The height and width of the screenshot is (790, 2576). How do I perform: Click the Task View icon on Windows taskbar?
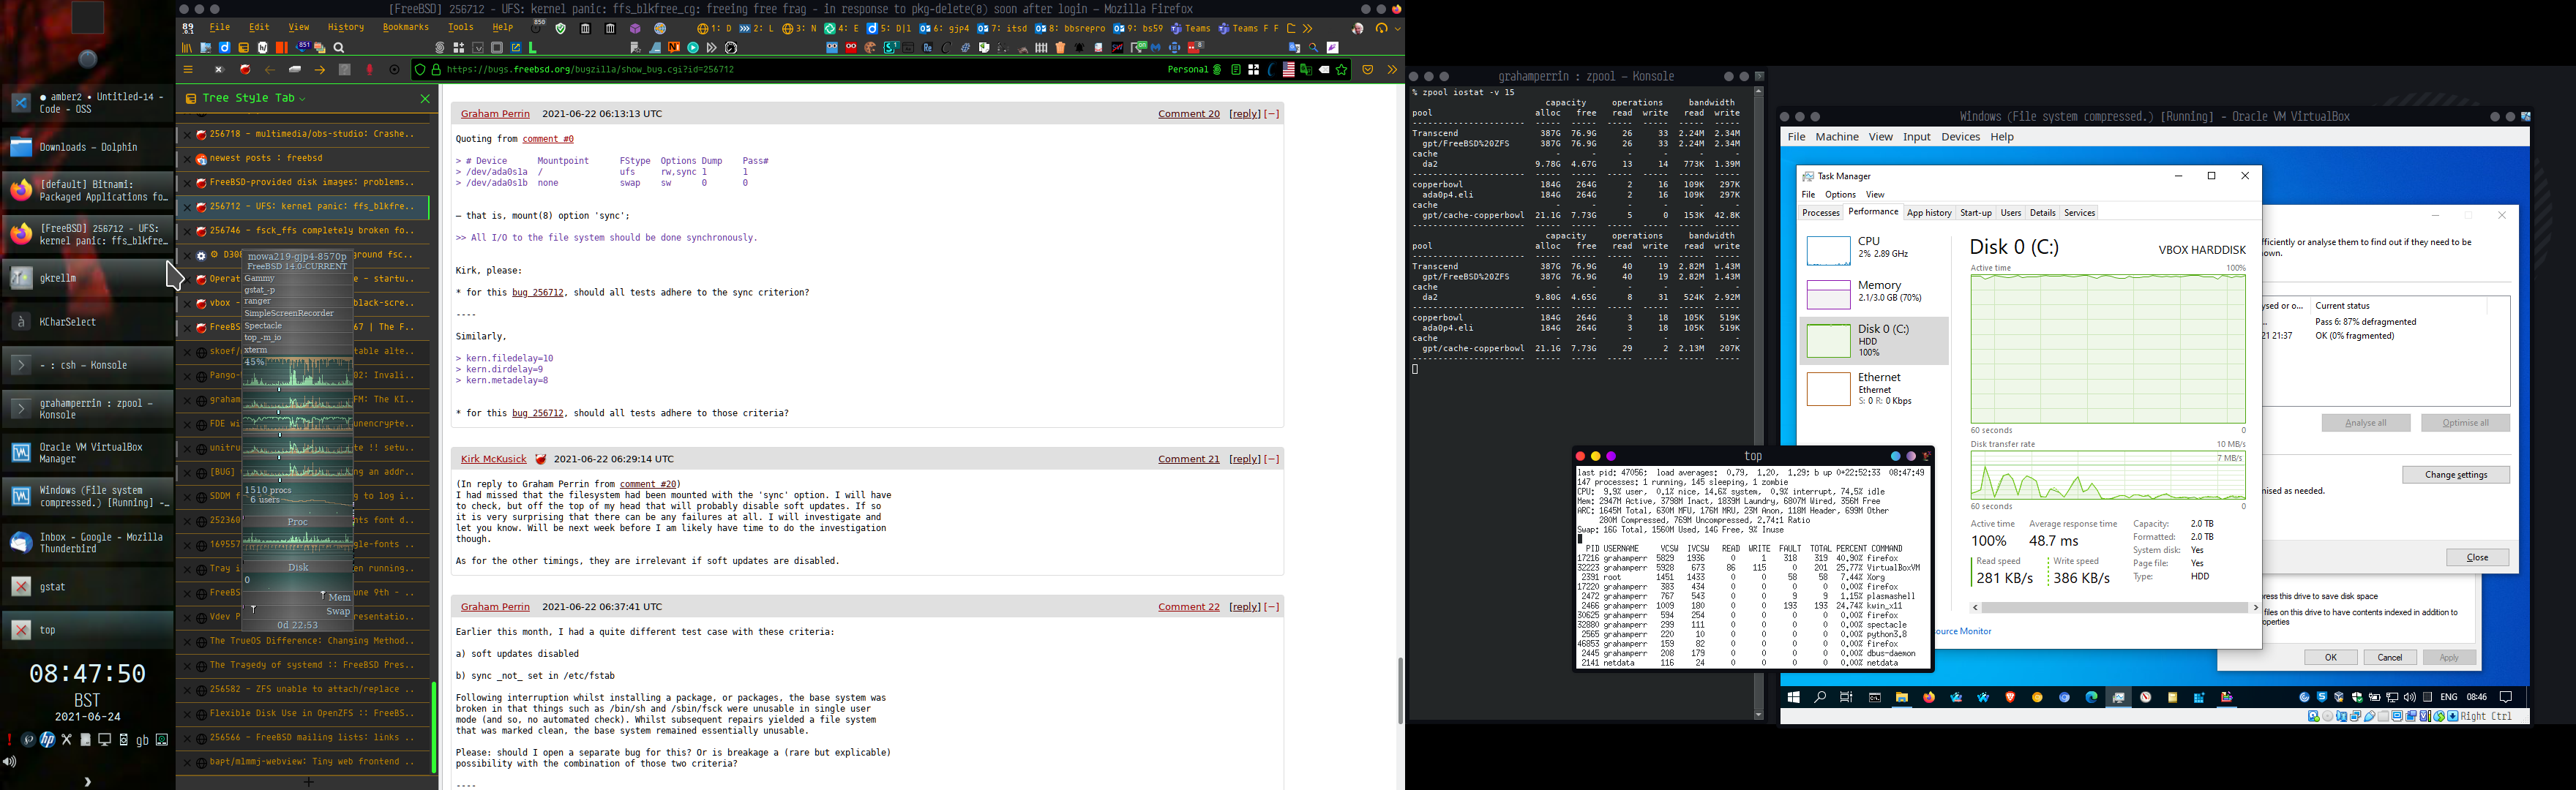[x=1847, y=697]
